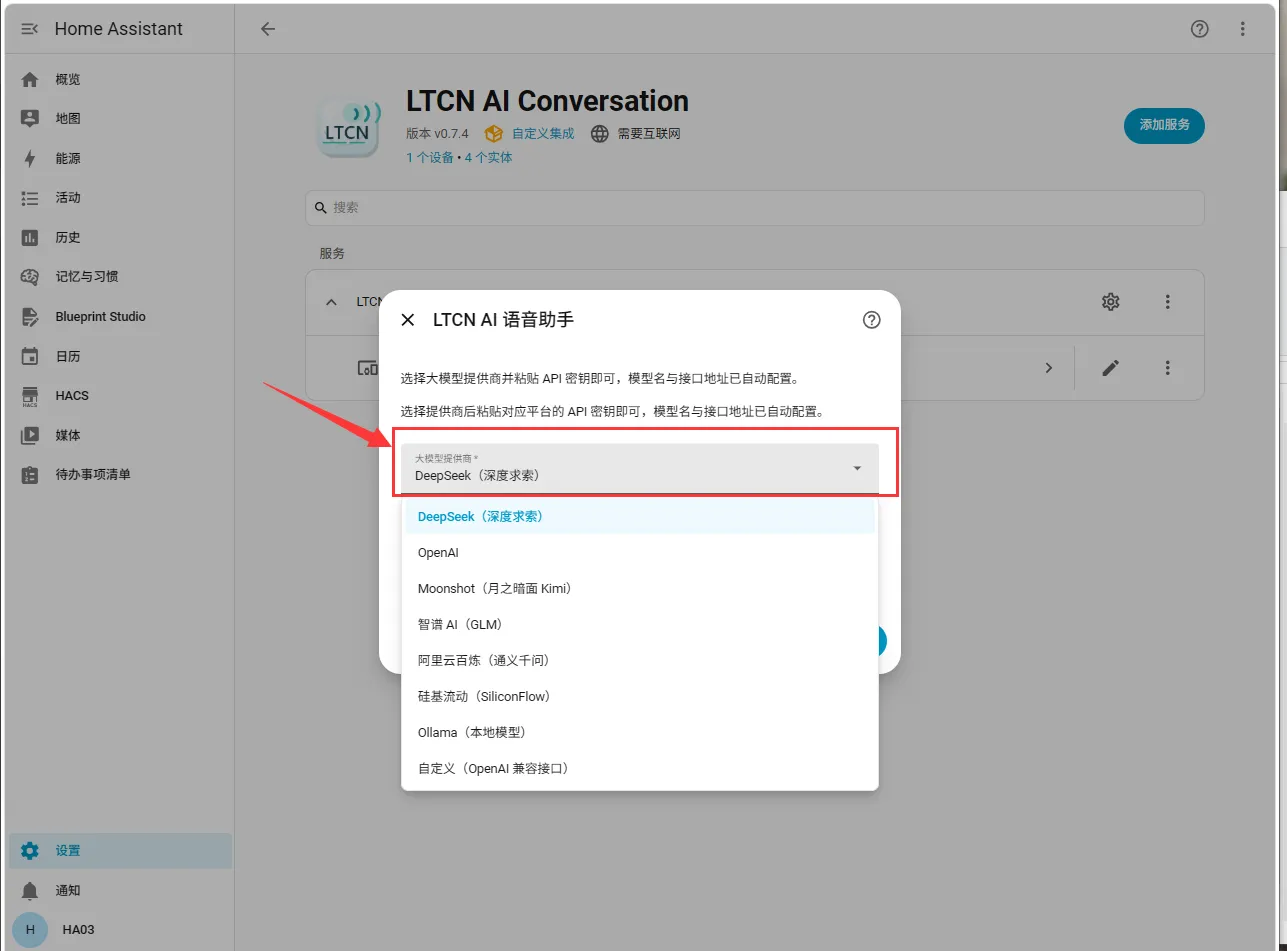Click the 通知 bell icon
Screen dimensions: 1287x951
click(30, 890)
